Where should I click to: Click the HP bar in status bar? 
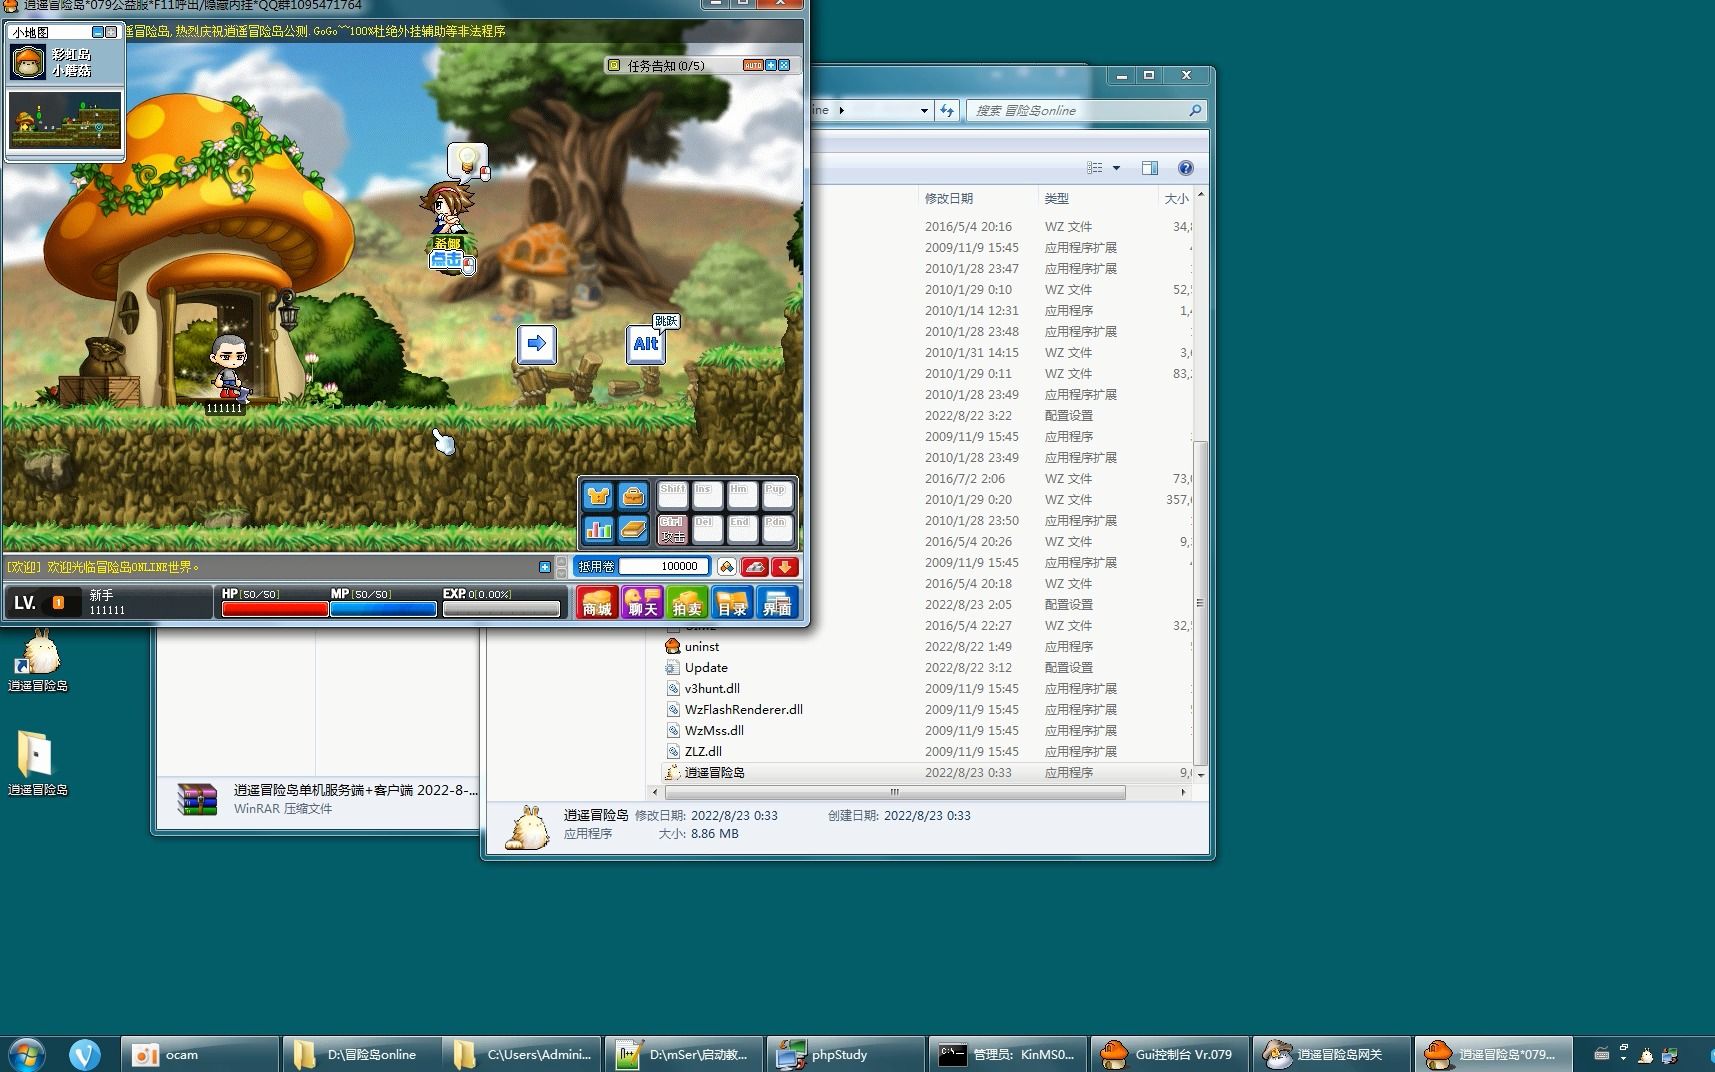pos(275,609)
